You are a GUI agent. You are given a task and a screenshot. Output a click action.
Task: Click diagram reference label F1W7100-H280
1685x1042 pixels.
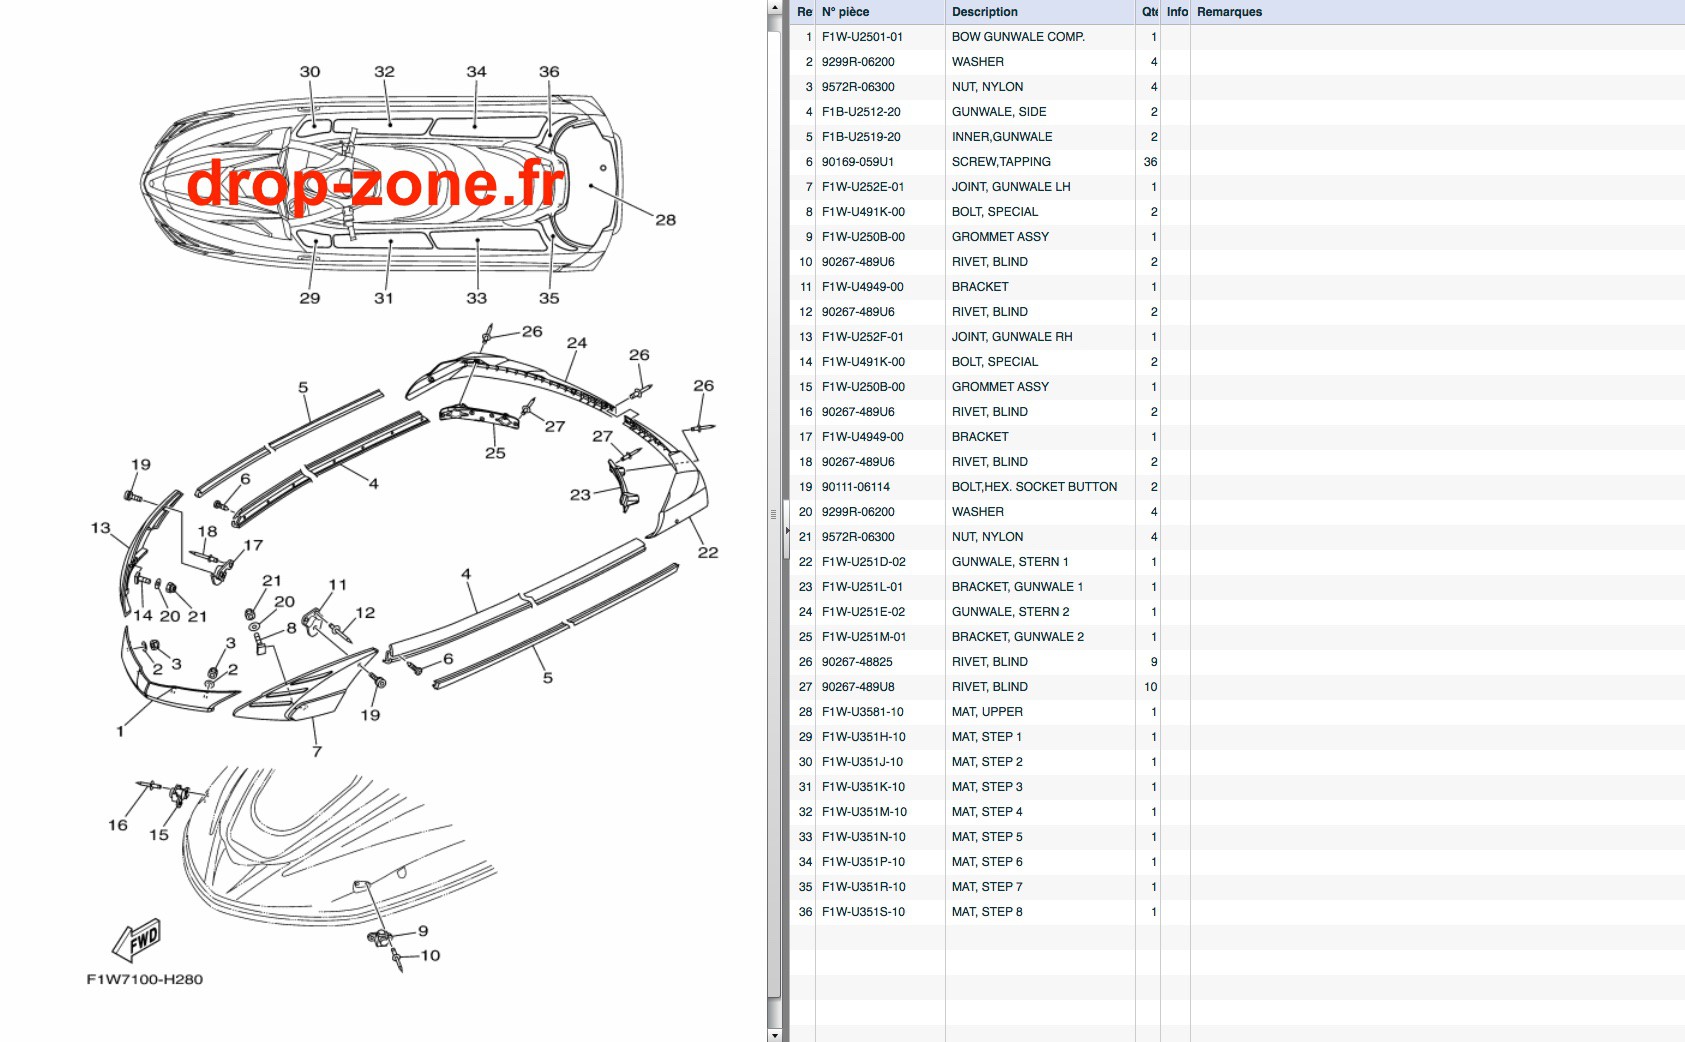tap(145, 979)
